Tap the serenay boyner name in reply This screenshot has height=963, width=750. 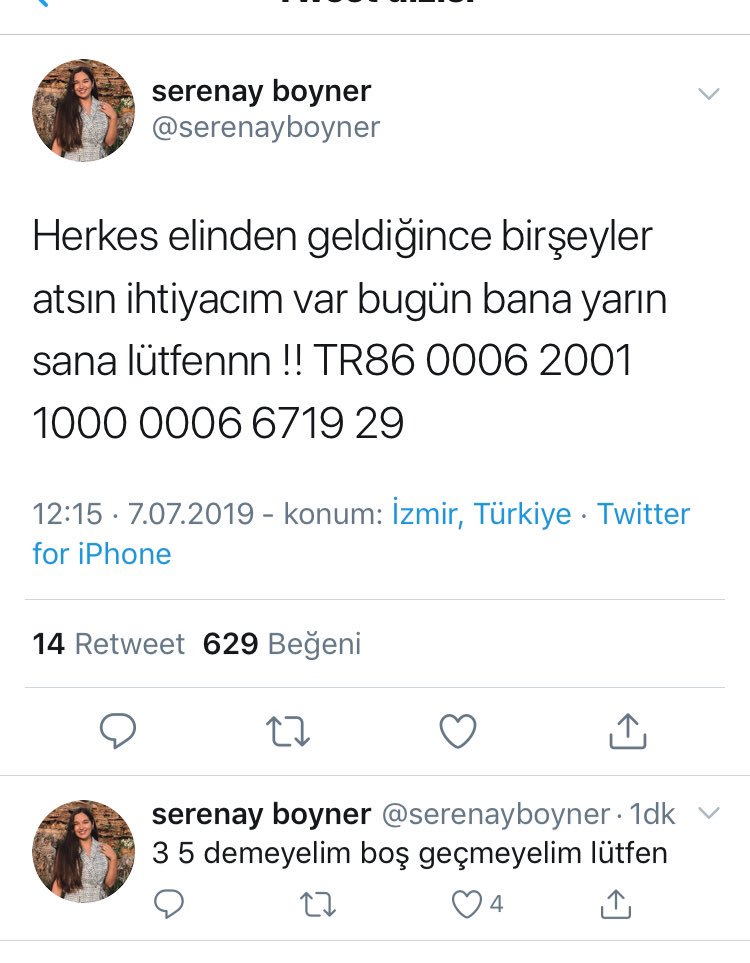(261, 814)
